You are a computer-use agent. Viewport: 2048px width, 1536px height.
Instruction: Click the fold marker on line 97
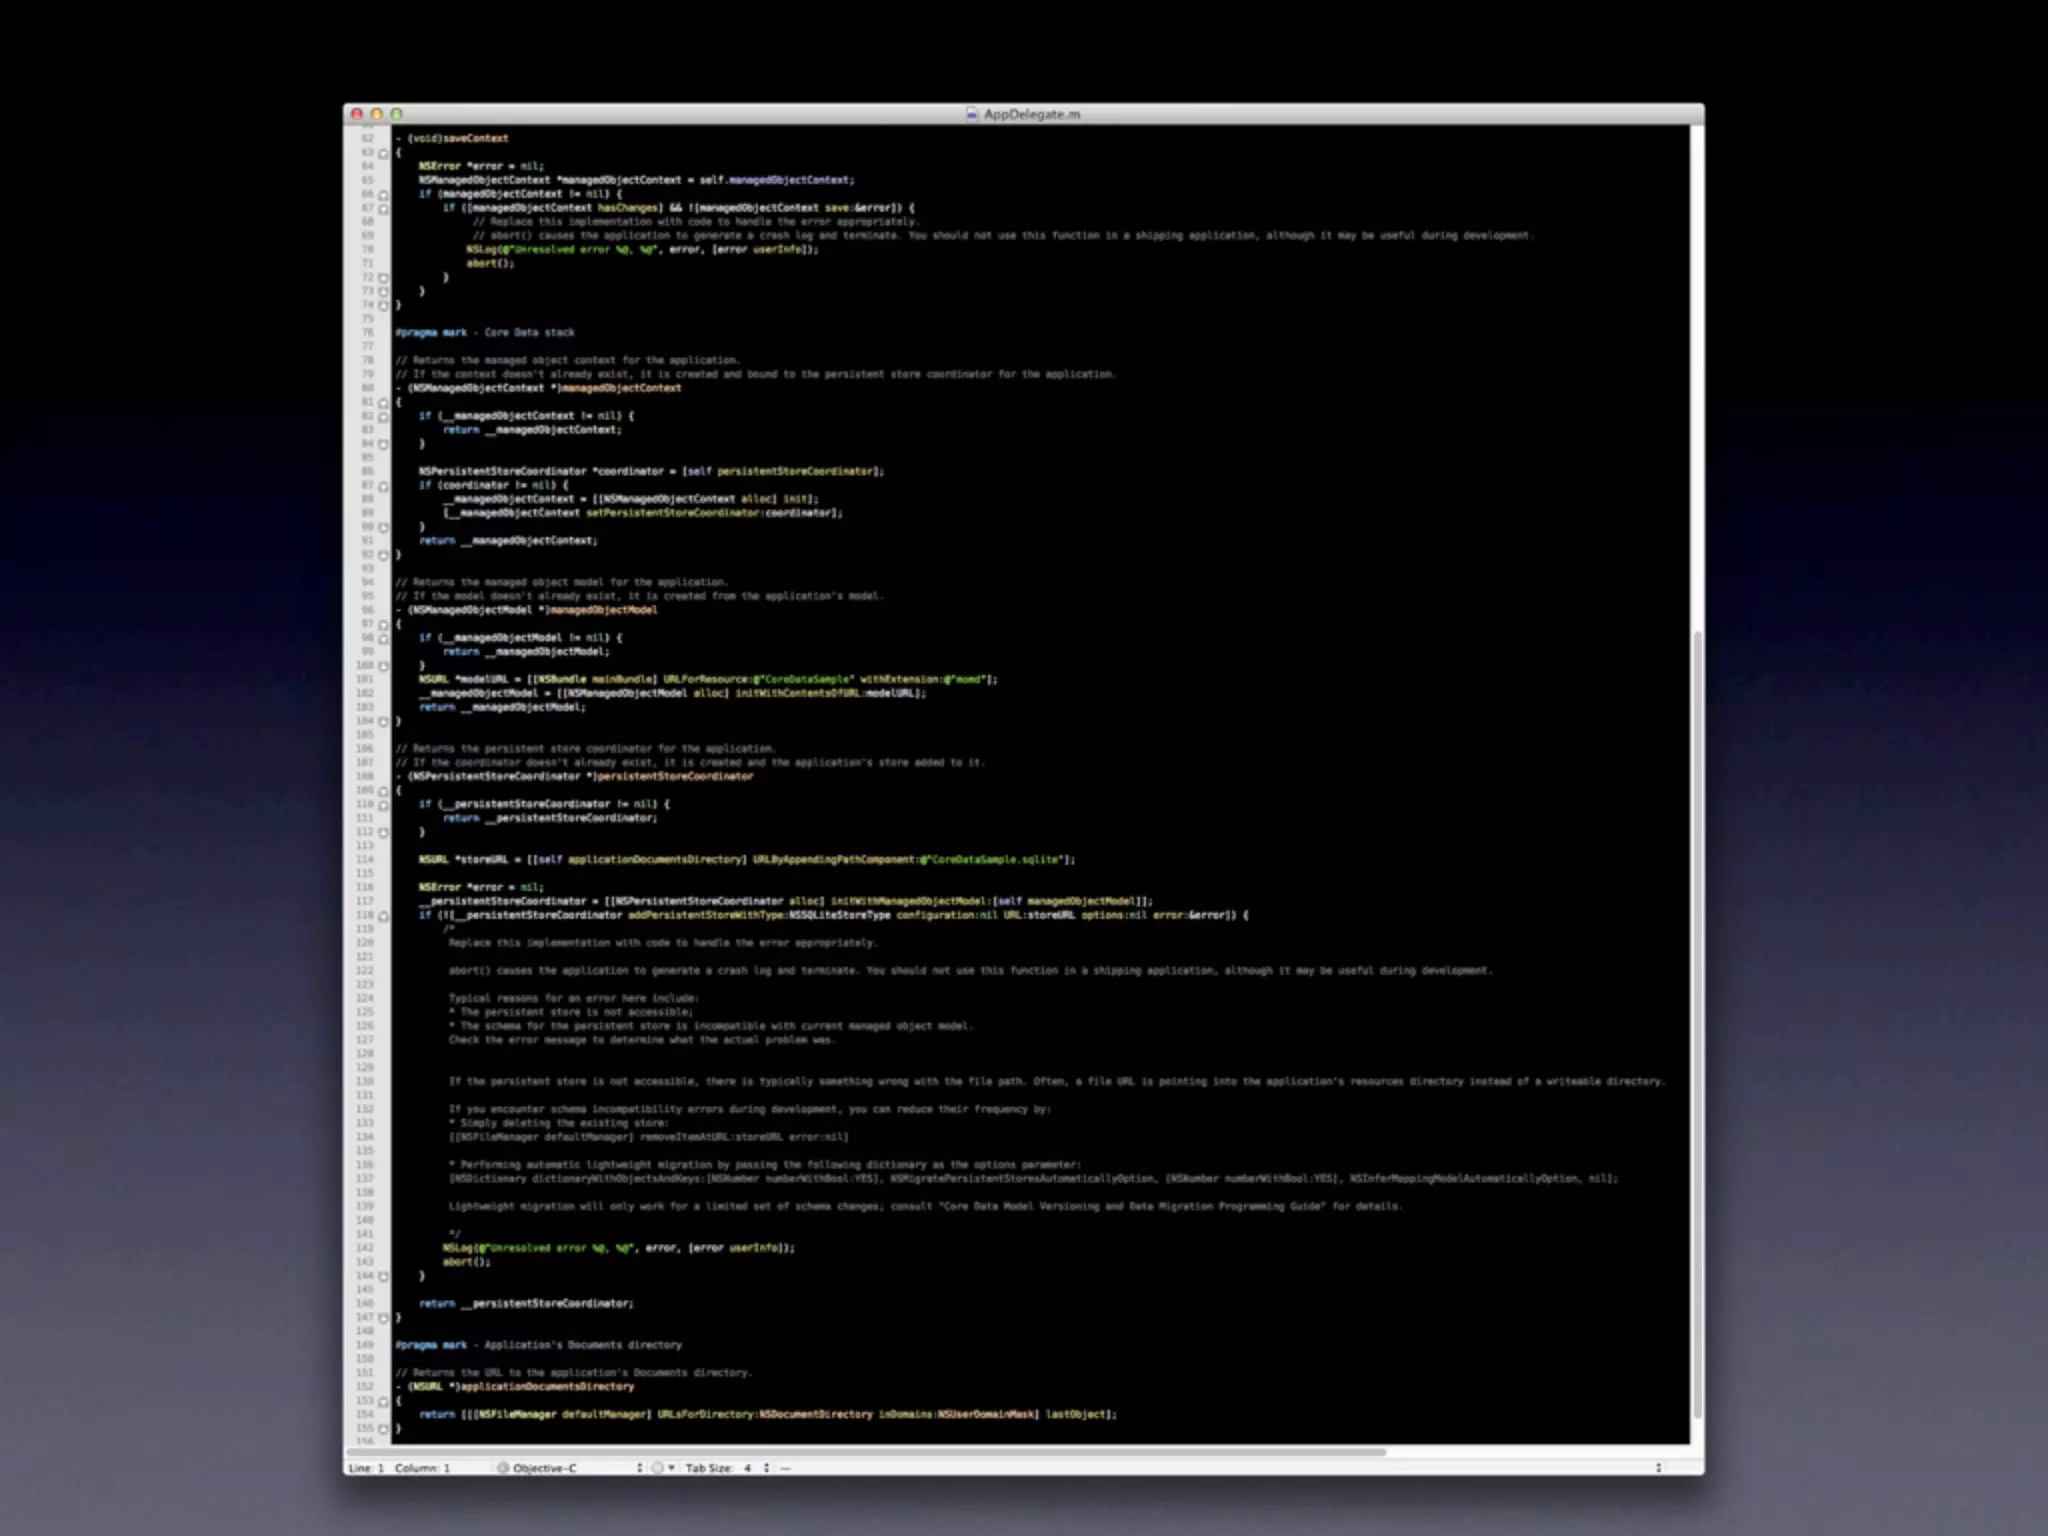tap(383, 625)
